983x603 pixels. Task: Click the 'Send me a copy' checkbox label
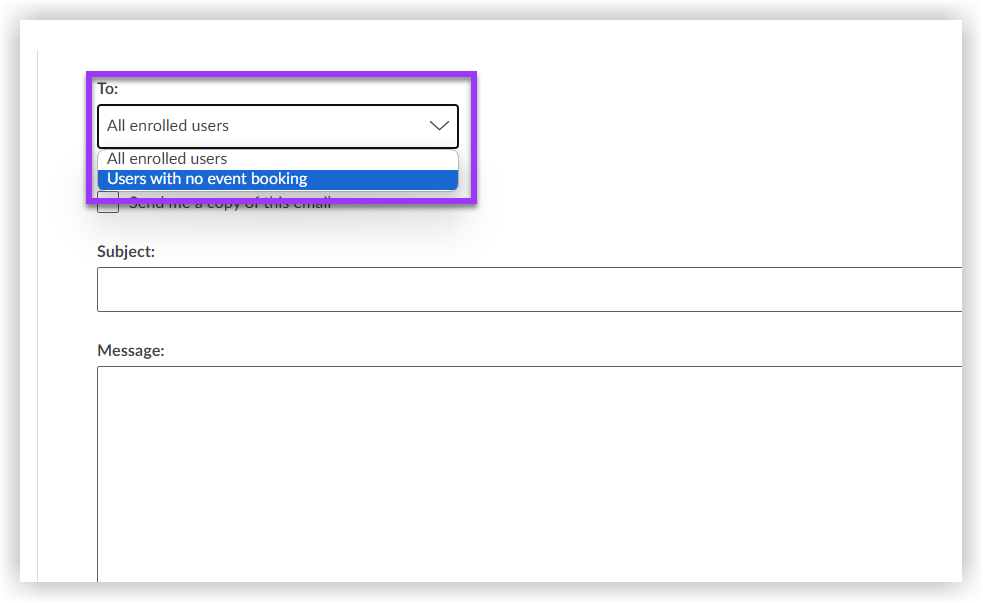pos(230,205)
